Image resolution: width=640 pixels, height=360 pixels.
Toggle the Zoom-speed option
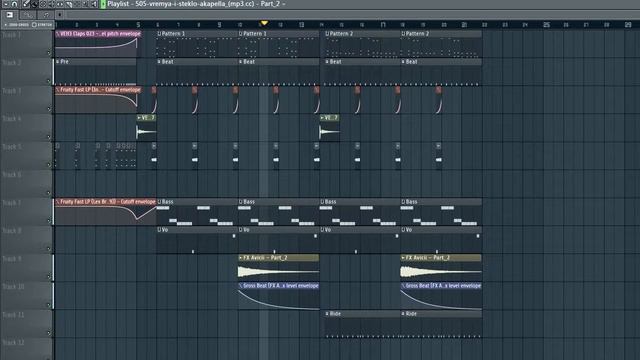17,24
